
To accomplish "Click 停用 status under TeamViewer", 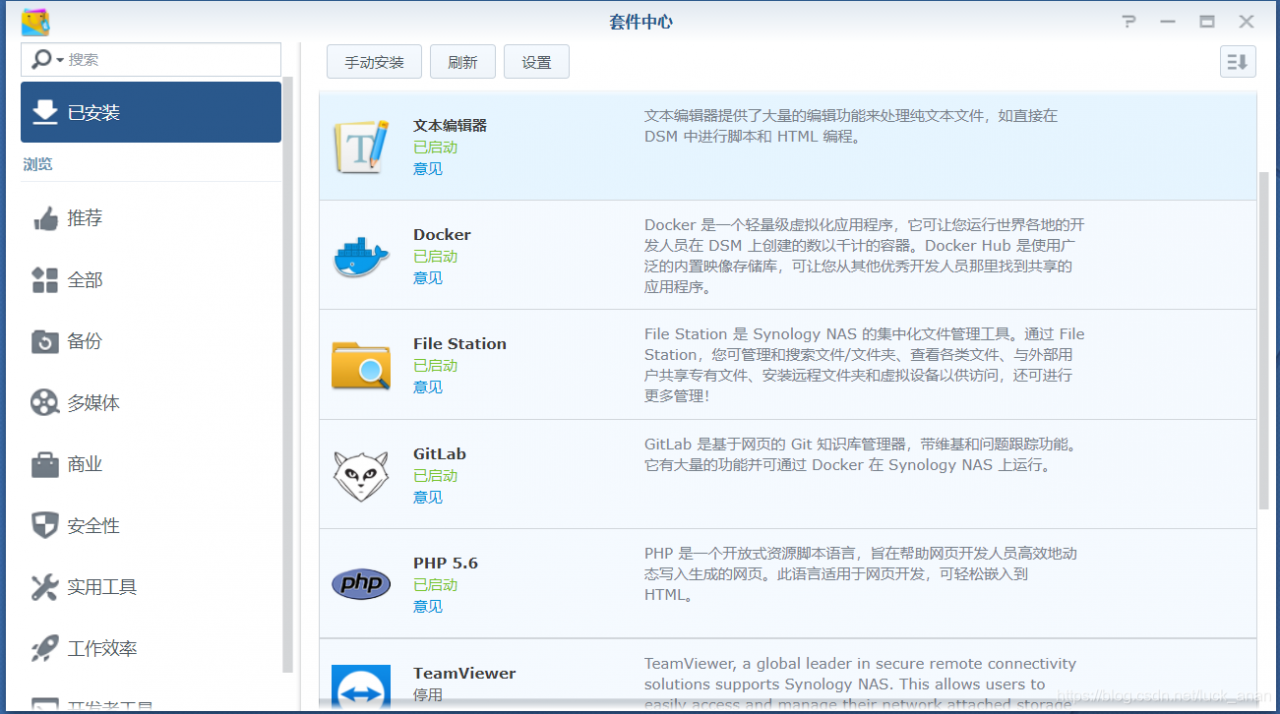I will click(428, 695).
